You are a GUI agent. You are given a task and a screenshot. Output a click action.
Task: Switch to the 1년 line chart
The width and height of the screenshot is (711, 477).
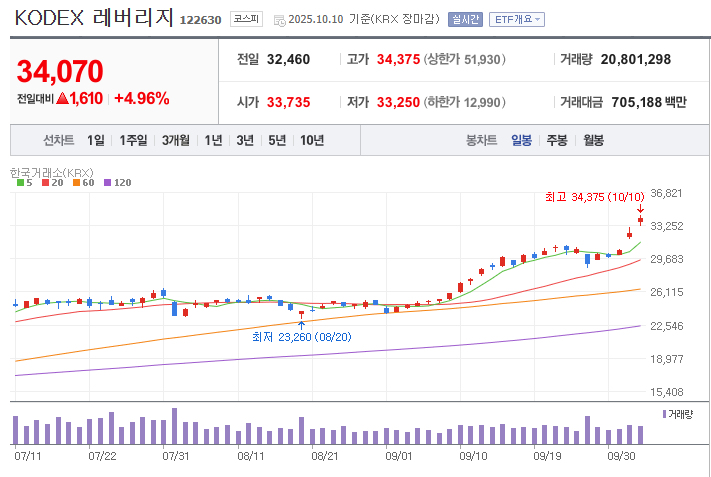(x=213, y=140)
